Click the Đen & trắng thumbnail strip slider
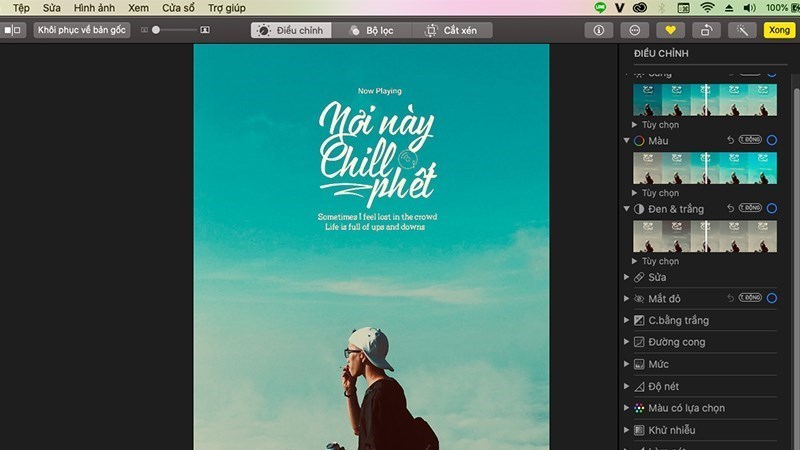The height and width of the screenshot is (450, 800). pos(705,236)
